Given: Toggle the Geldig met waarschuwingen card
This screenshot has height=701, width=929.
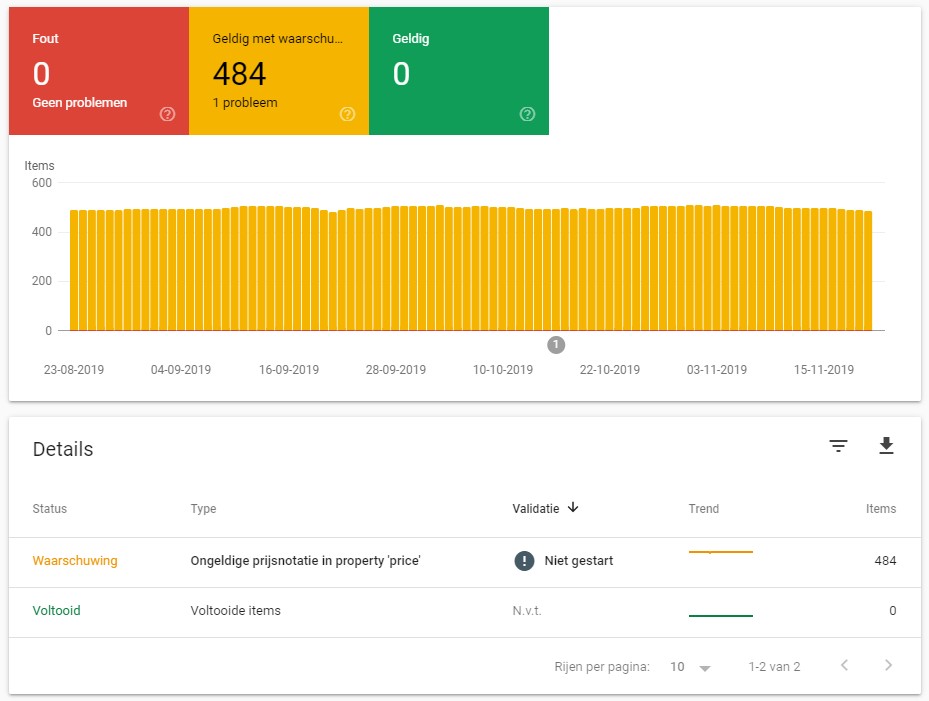Looking at the screenshot, I should (x=278, y=70).
